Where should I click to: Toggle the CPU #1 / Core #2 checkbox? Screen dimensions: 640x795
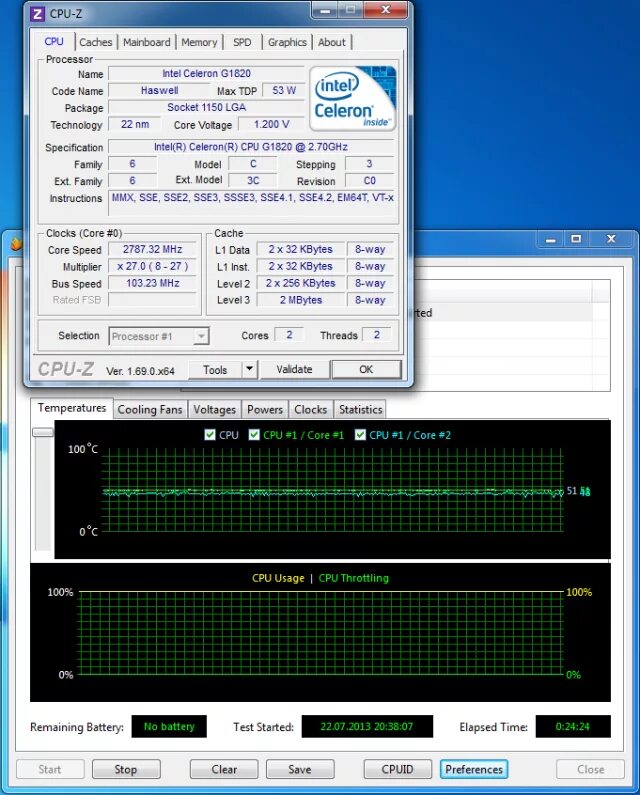coord(360,435)
